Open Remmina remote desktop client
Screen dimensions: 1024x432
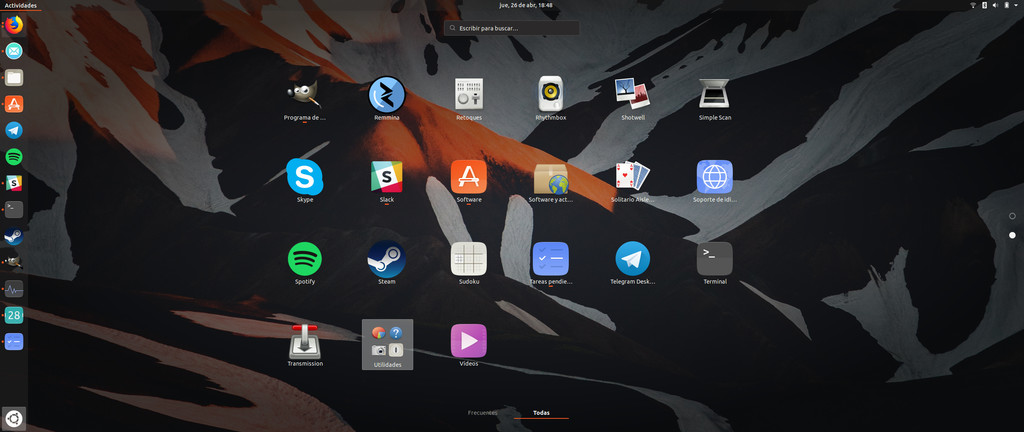(387, 95)
